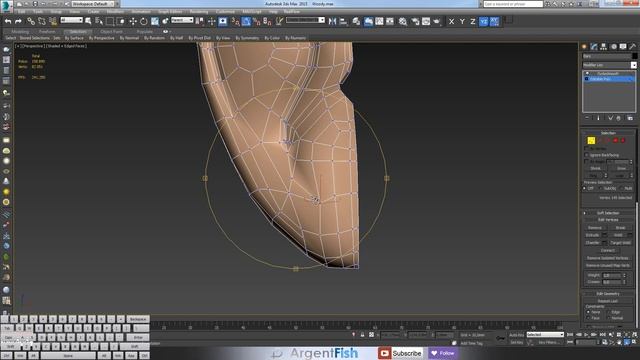Click the Connect button

pyautogui.click(x=608, y=251)
